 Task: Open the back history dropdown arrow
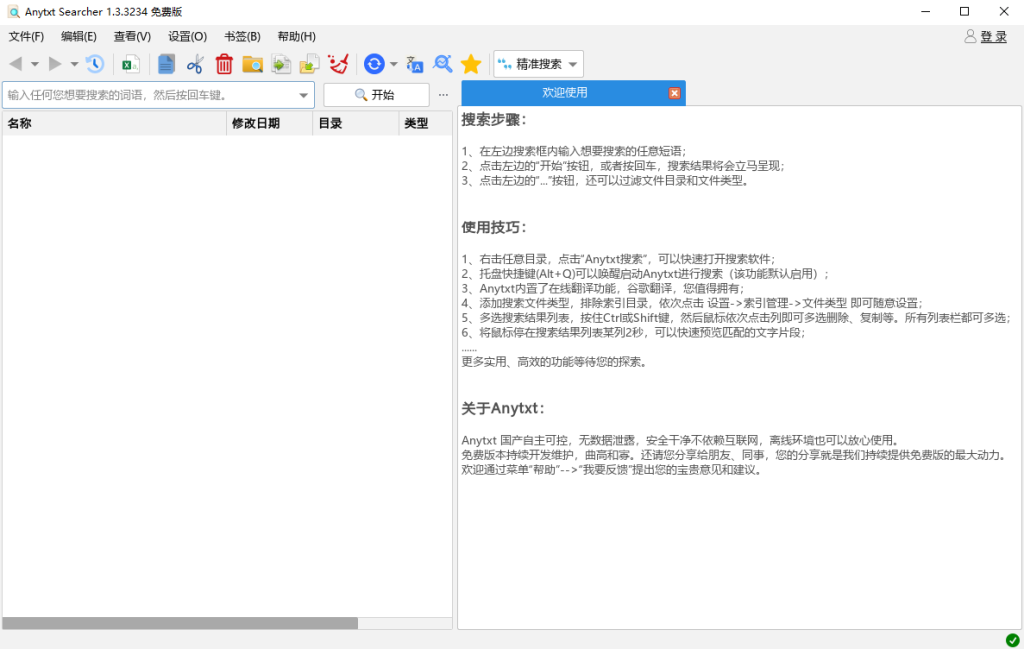coord(35,64)
